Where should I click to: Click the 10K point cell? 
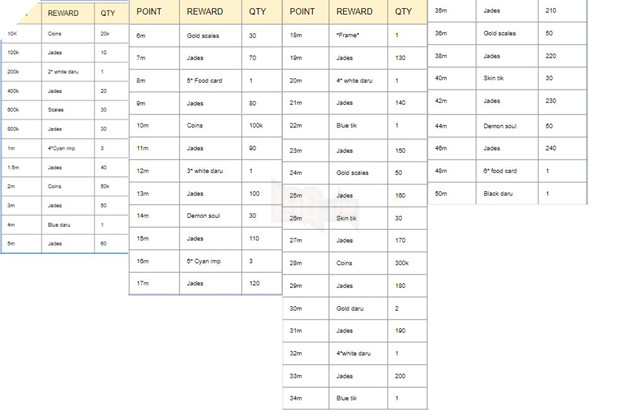click(12, 34)
